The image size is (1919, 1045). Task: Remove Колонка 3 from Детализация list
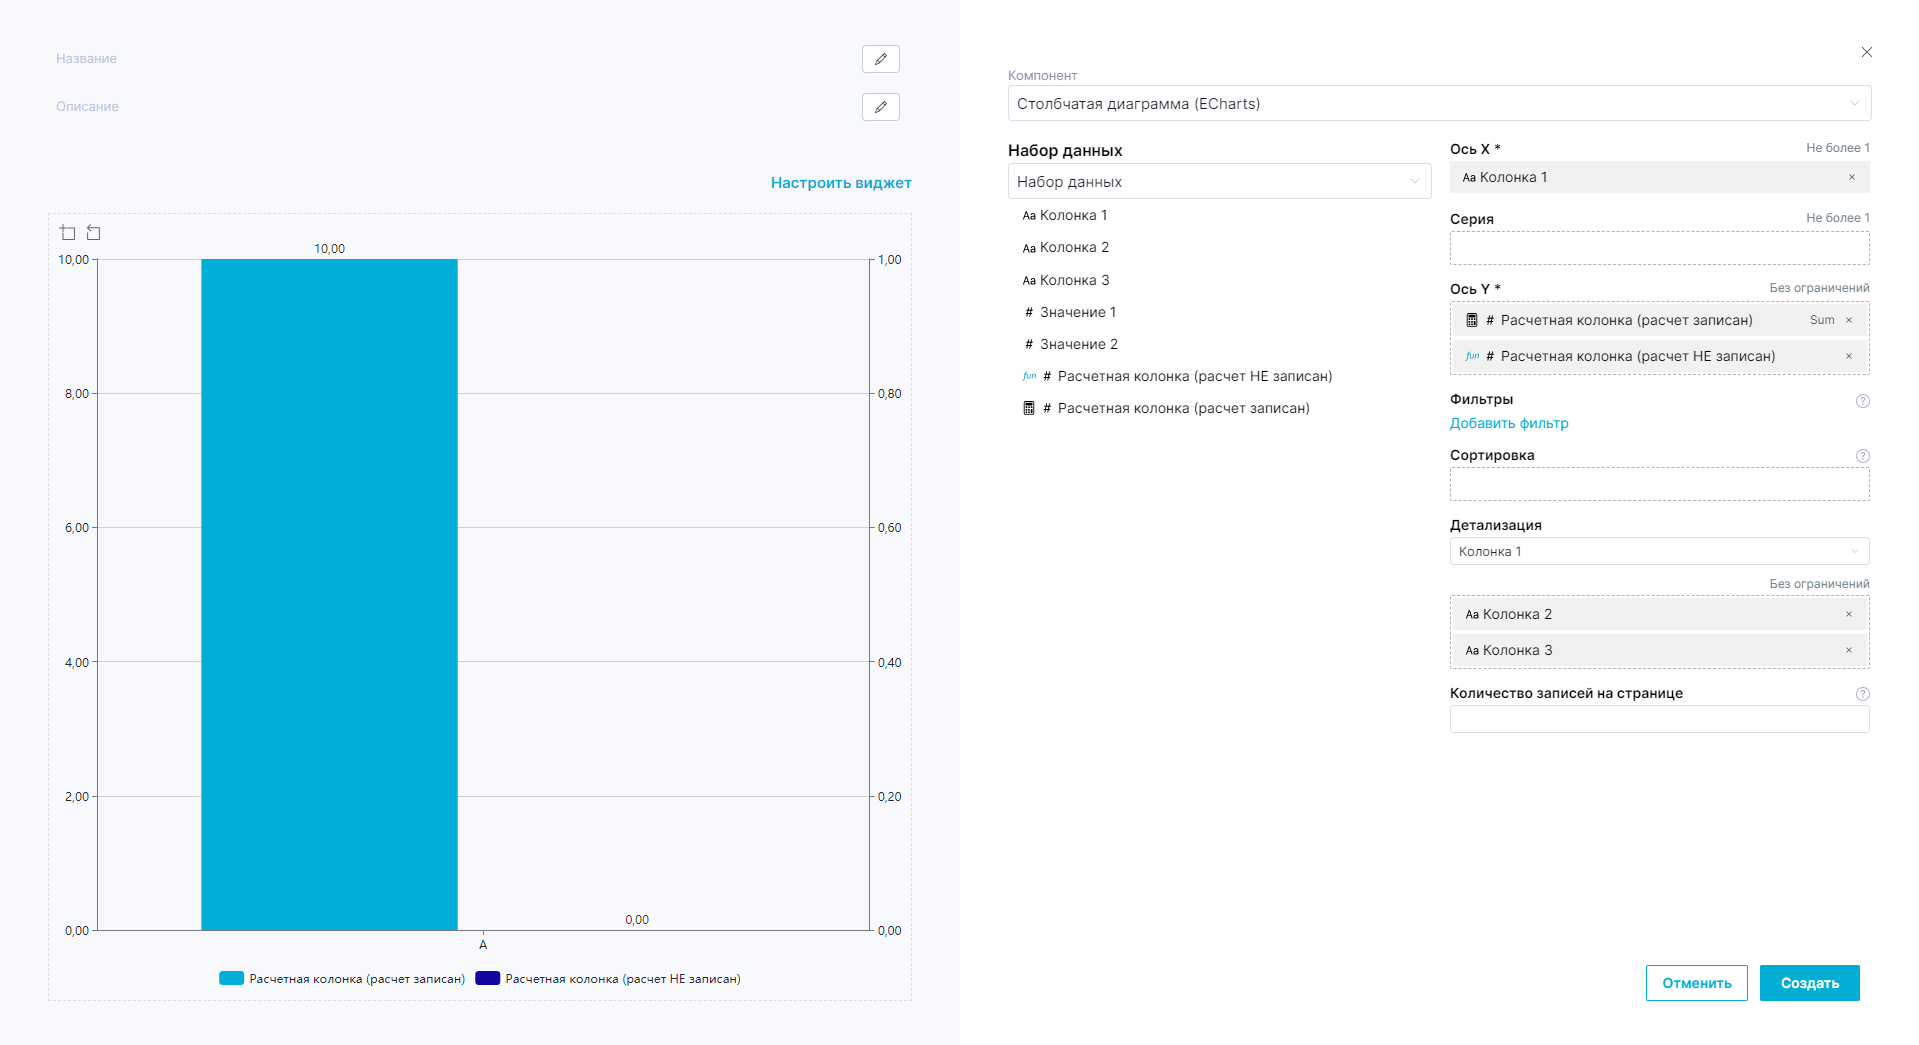[x=1848, y=650]
